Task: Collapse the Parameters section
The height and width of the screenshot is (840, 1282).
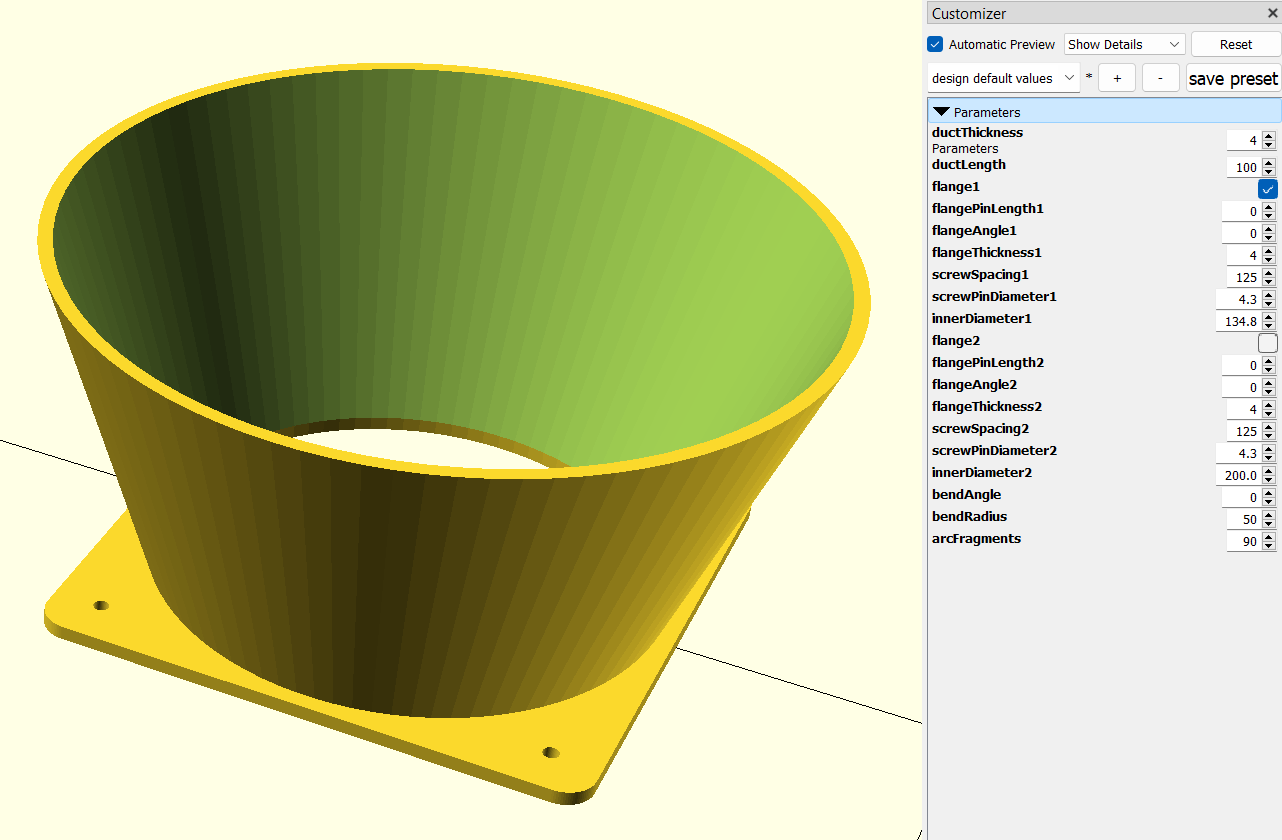Action: pyautogui.click(x=942, y=112)
